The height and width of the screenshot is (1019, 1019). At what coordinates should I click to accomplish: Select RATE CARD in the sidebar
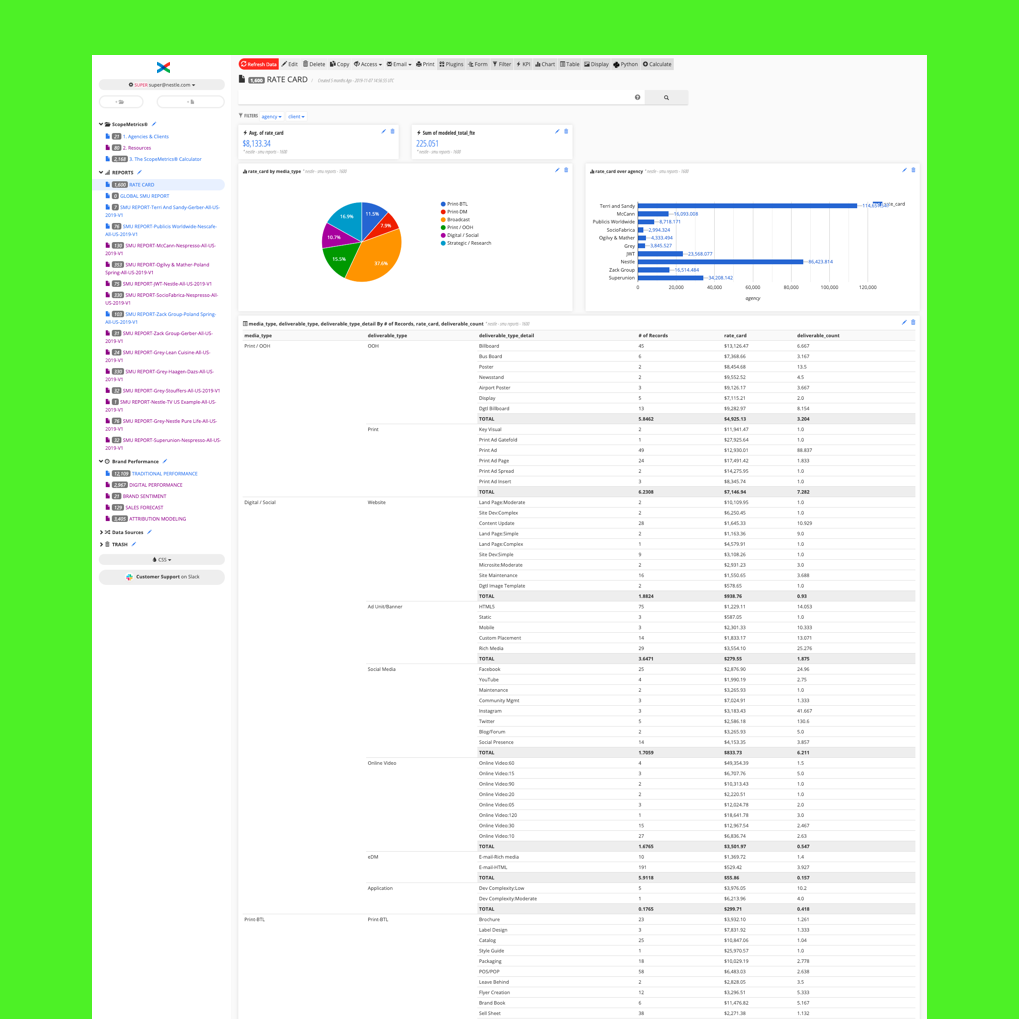point(161,185)
